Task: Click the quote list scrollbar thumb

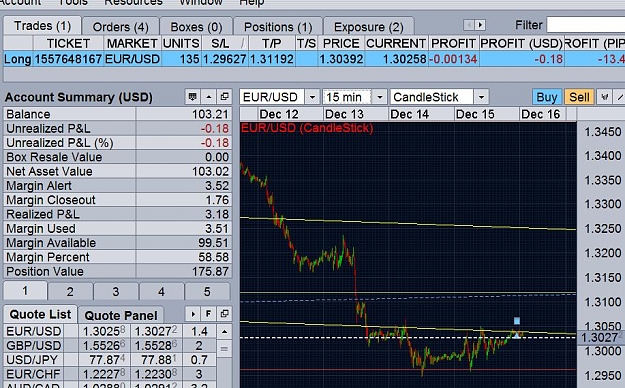Action: point(224,349)
